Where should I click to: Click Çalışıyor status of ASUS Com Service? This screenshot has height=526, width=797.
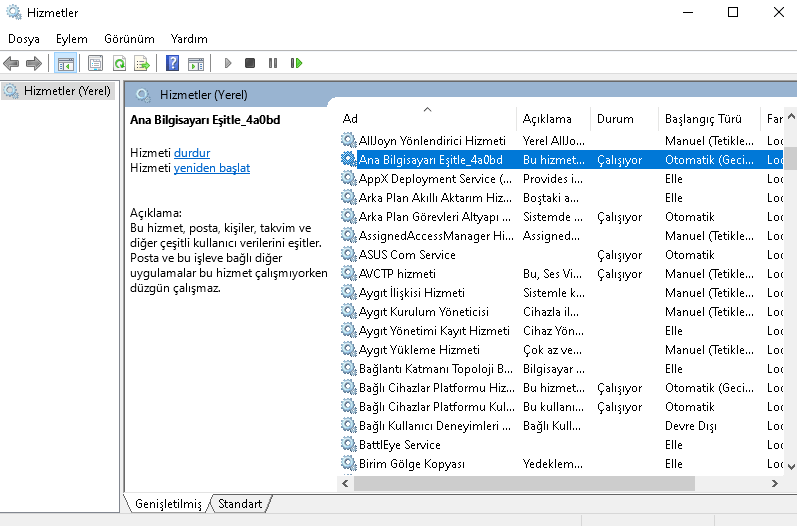(x=619, y=255)
